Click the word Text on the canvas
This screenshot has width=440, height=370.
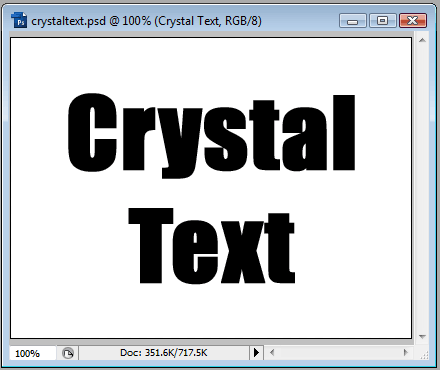pos(211,246)
